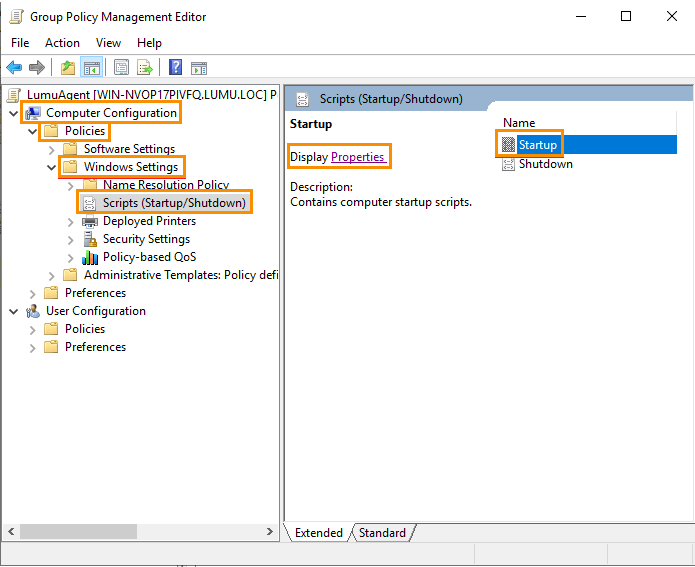Click the User Configuration person icon
Image resolution: width=695 pixels, height=567 pixels.
(33, 311)
